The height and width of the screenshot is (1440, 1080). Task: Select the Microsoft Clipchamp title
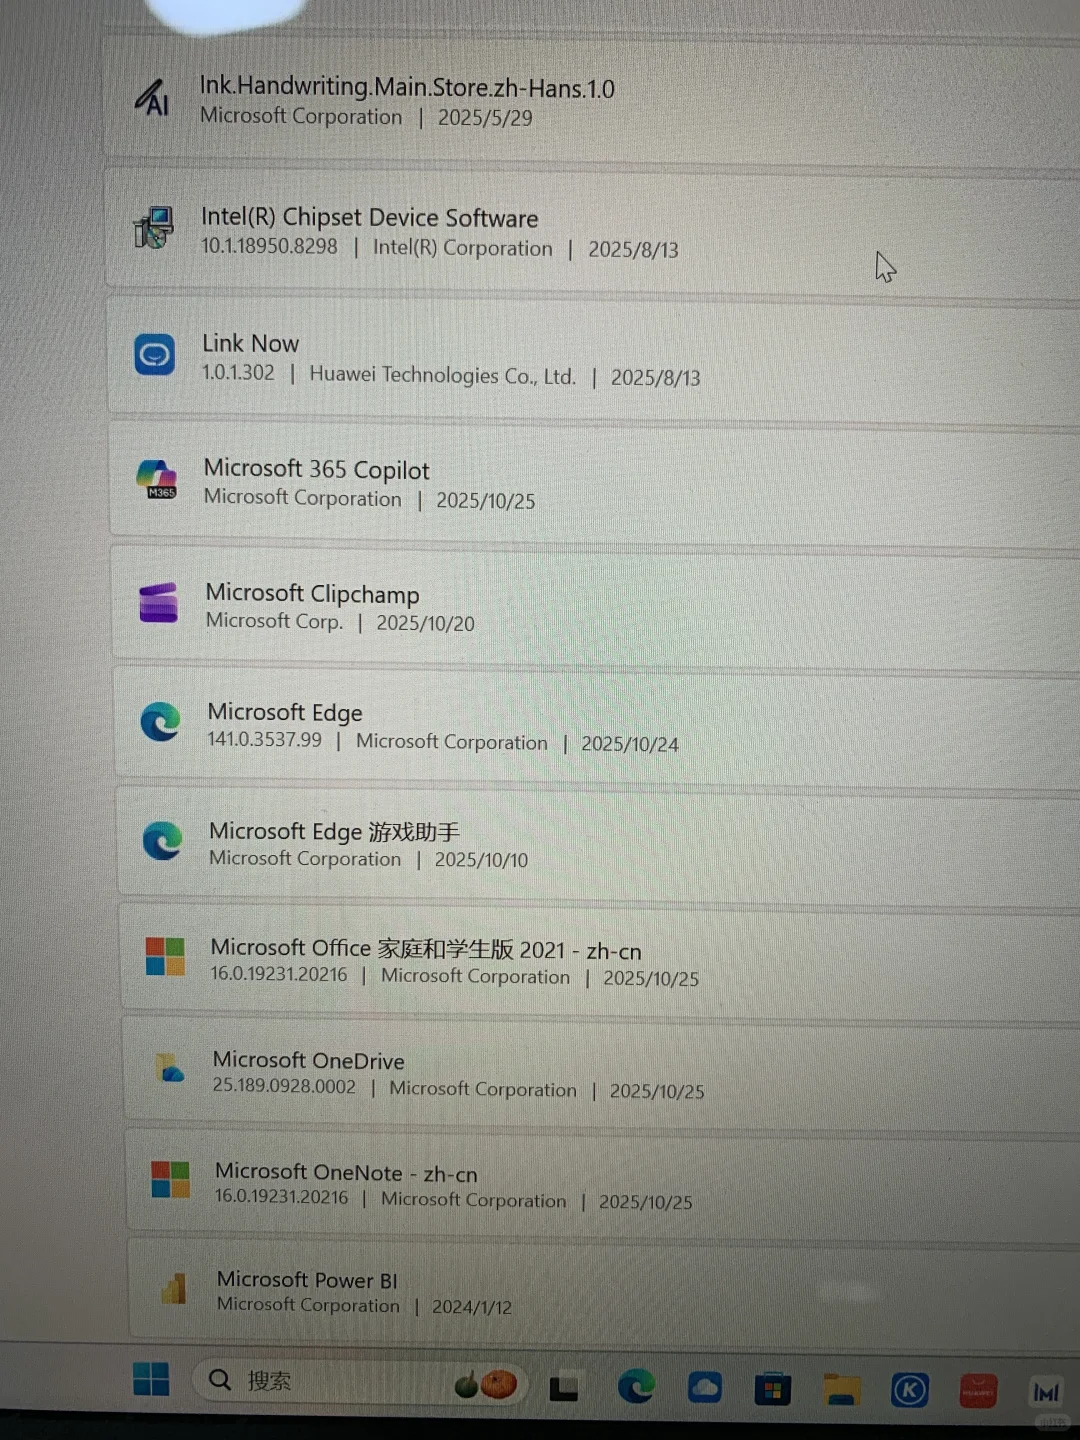(x=312, y=593)
